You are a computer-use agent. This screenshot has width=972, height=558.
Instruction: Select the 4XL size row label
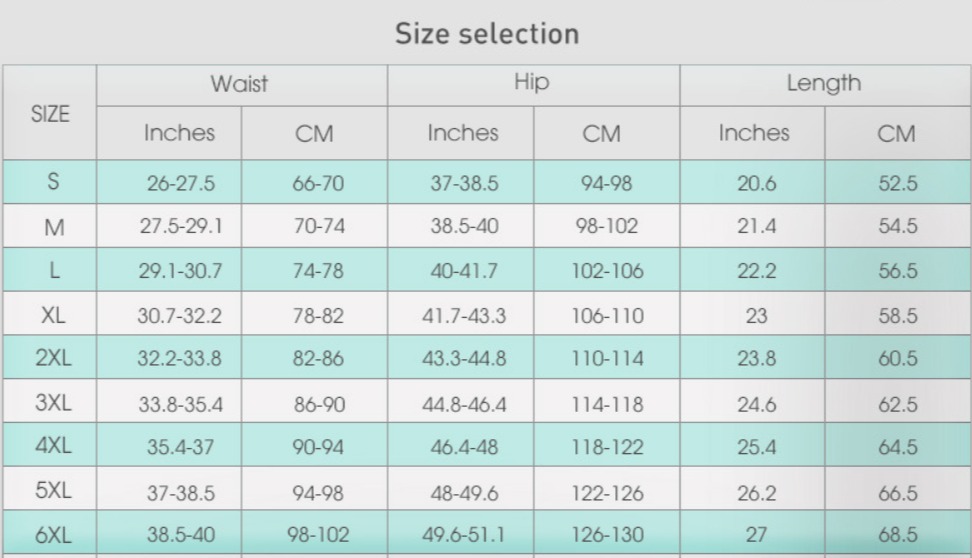[x=53, y=445]
